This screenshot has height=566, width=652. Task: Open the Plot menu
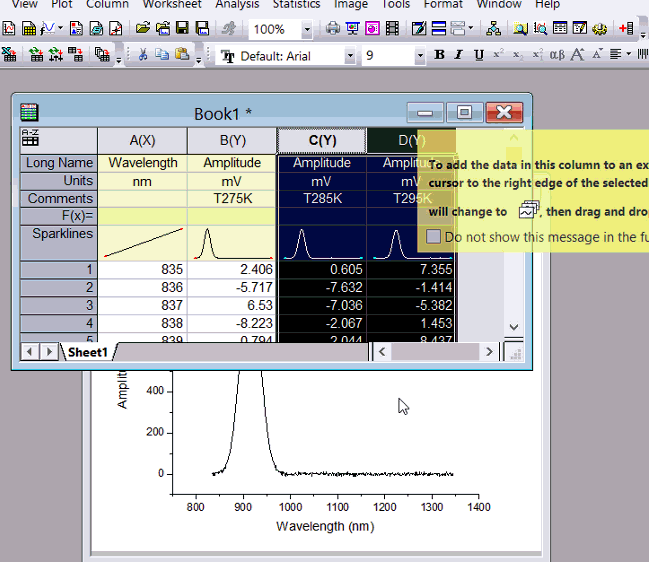(x=62, y=5)
